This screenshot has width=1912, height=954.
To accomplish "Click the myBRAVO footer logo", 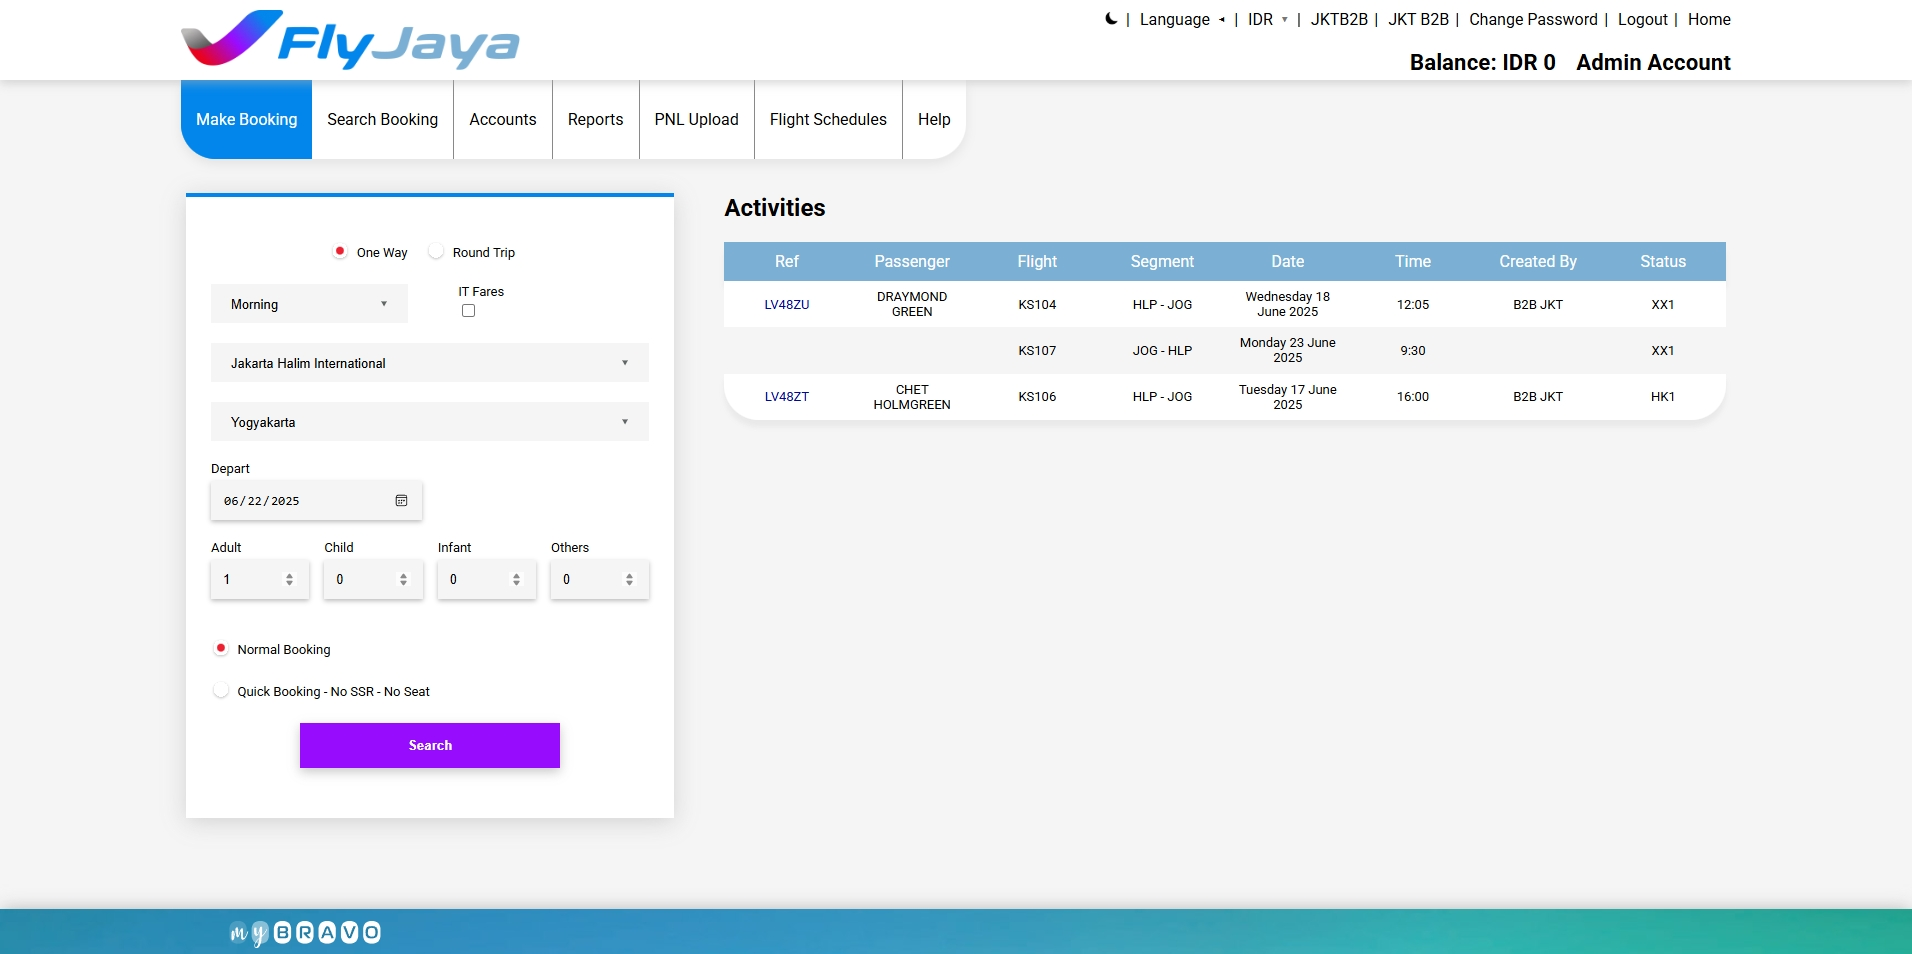I will (x=305, y=933).
